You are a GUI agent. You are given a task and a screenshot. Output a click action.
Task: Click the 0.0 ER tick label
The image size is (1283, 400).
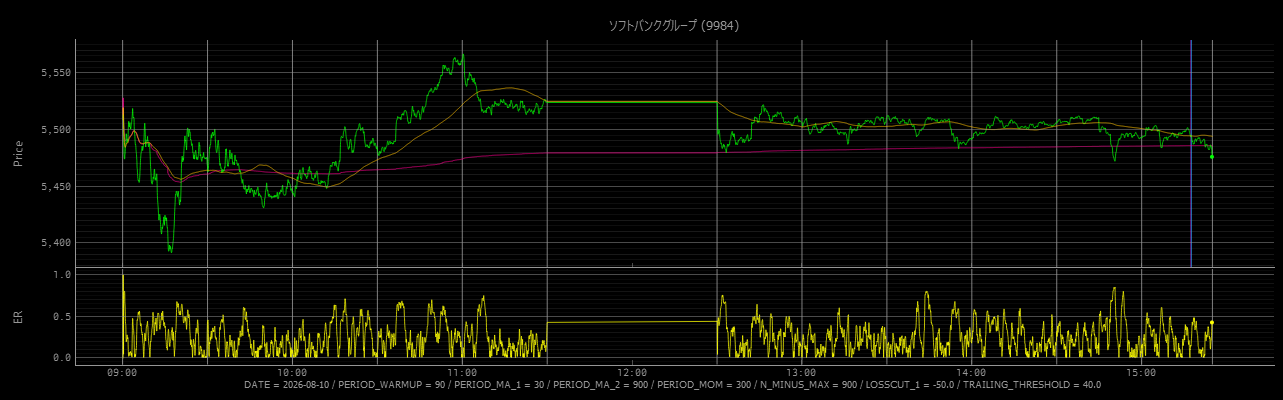click(62, 357)
